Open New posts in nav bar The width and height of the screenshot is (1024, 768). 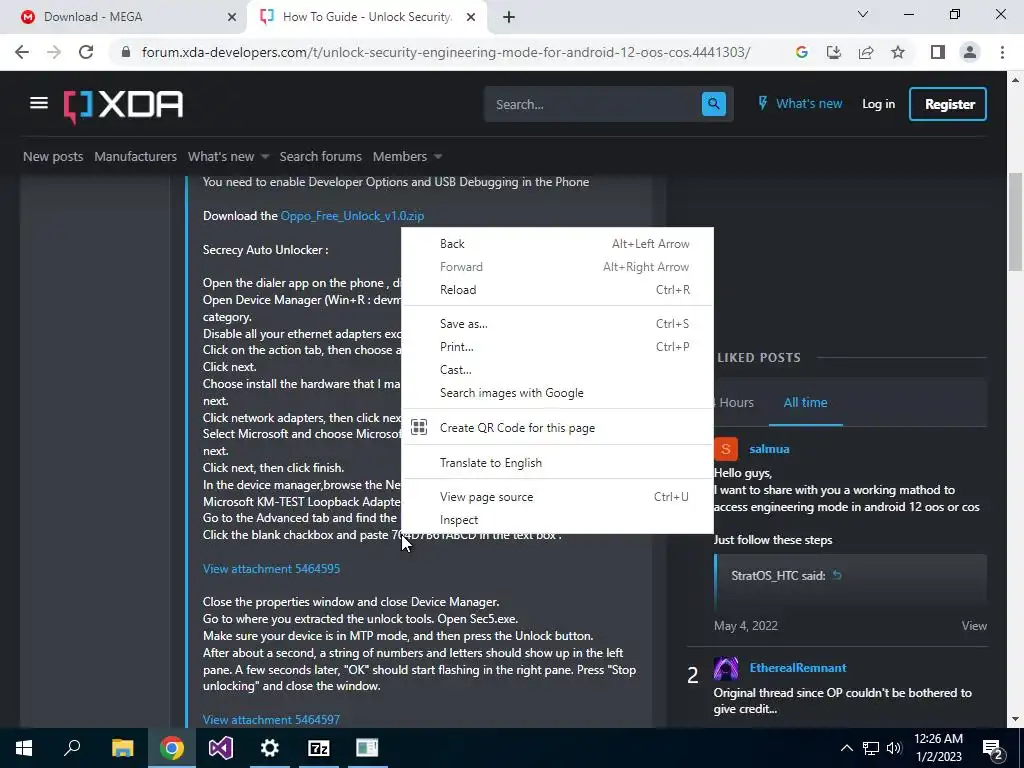click(x=53, y=157)
